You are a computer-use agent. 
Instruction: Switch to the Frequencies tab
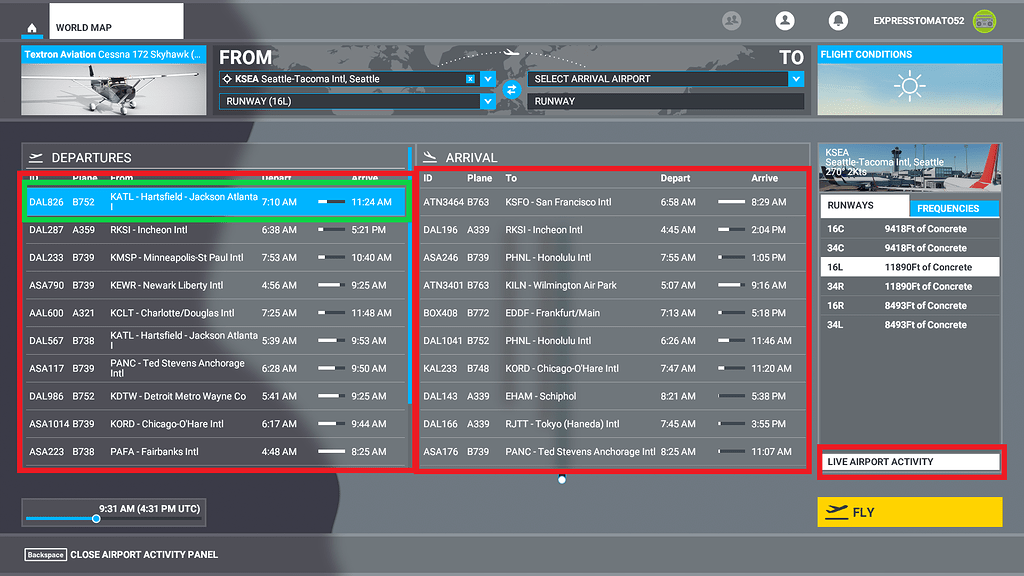click(x=956, y=207)
